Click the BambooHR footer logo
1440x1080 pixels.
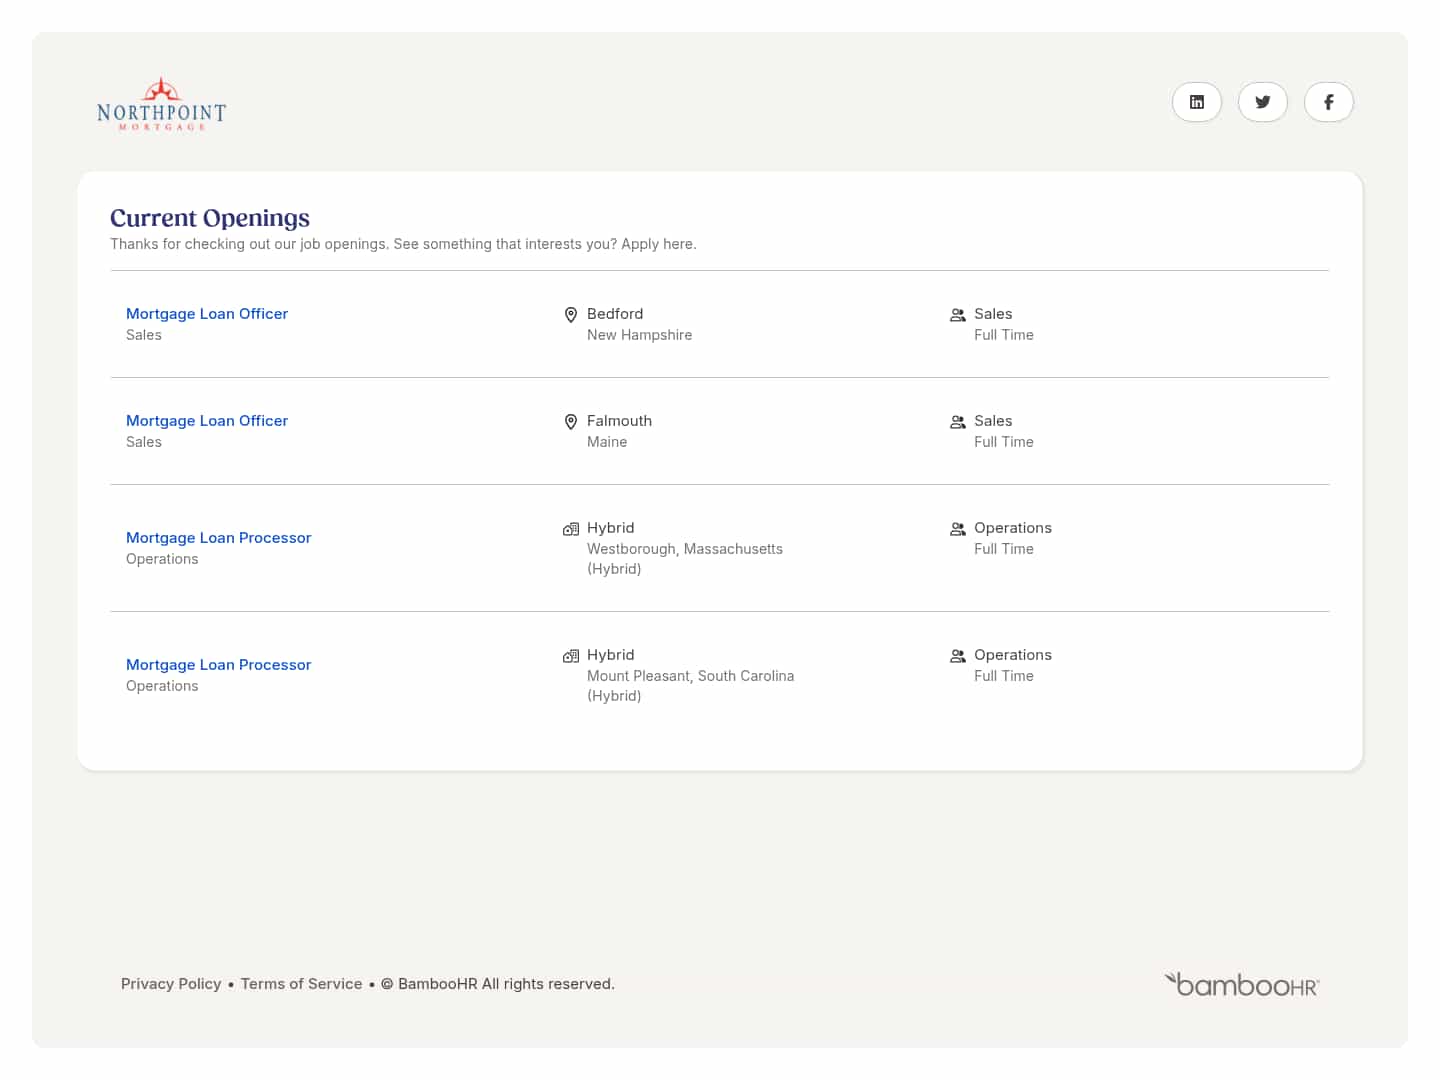tap(1242, 985)
